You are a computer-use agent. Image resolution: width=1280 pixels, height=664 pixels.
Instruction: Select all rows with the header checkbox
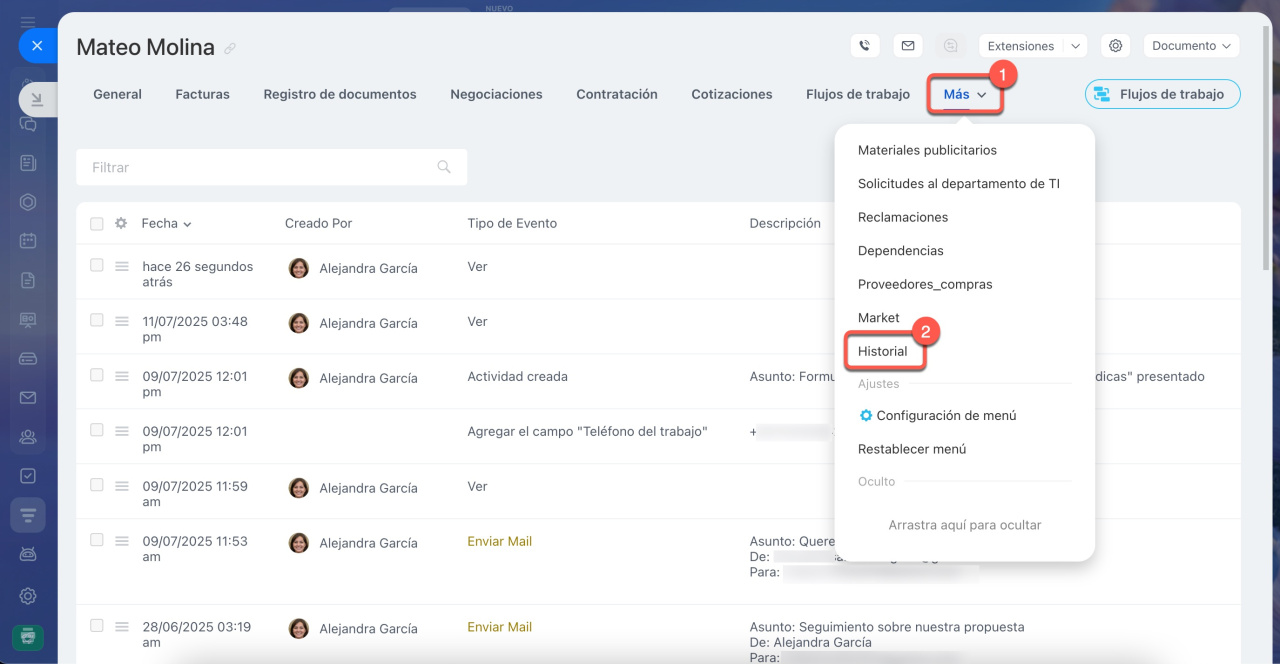point(97,224)
